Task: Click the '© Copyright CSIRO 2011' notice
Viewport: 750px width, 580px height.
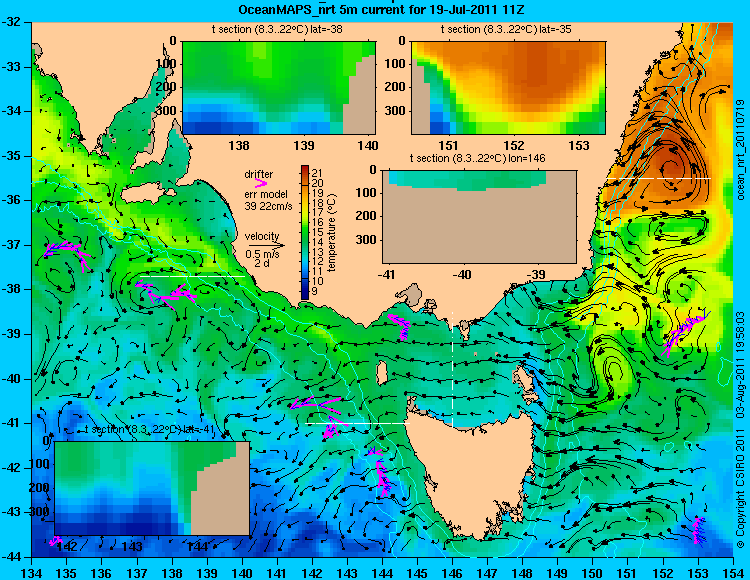Action: [x=741, y=486]
